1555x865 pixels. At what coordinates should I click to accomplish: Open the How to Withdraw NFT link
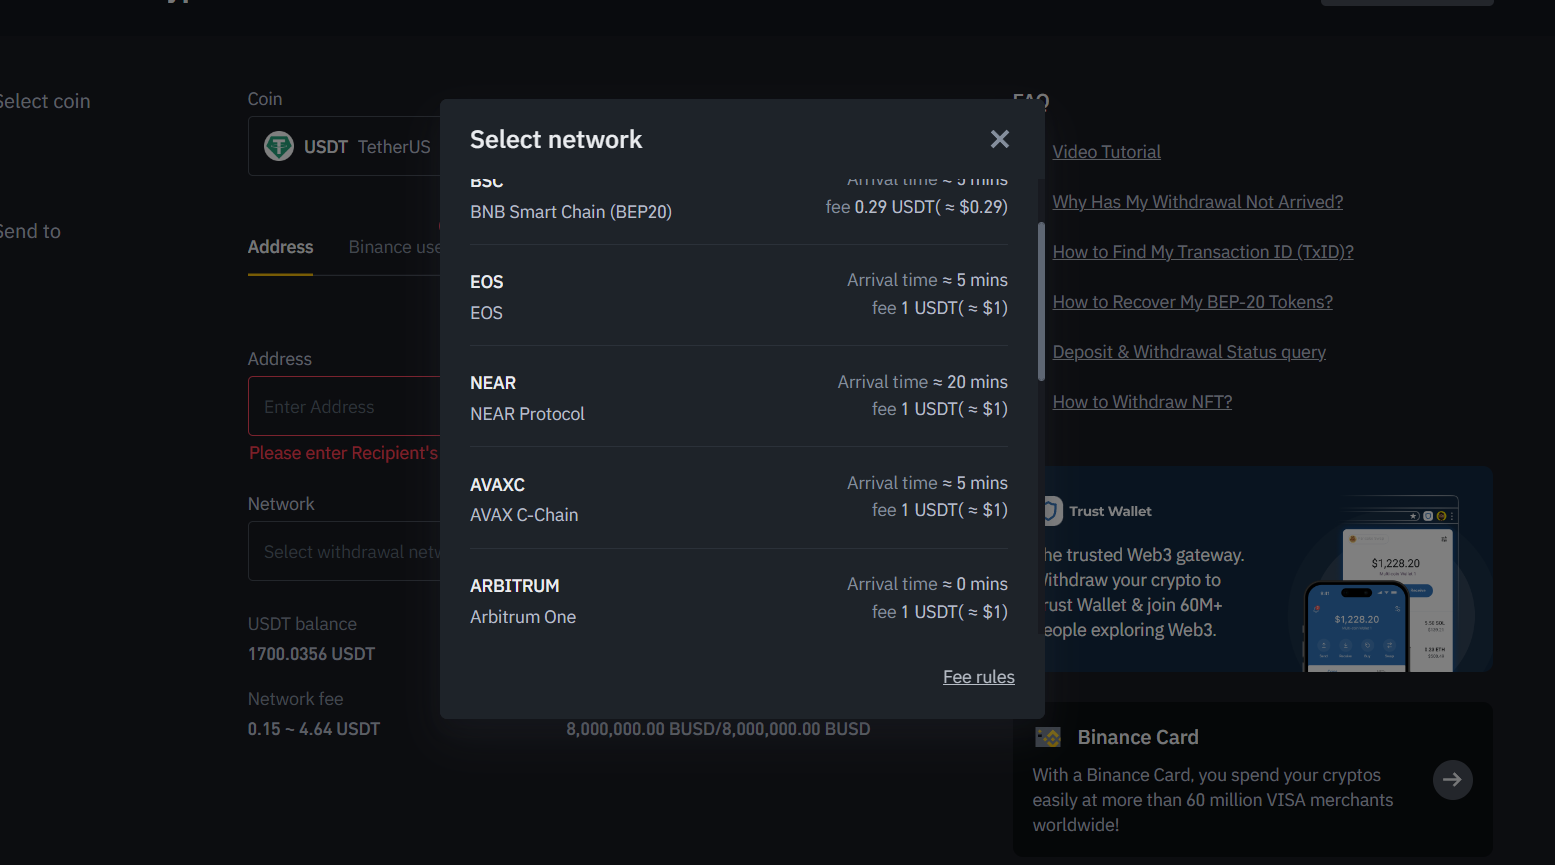1142,402
